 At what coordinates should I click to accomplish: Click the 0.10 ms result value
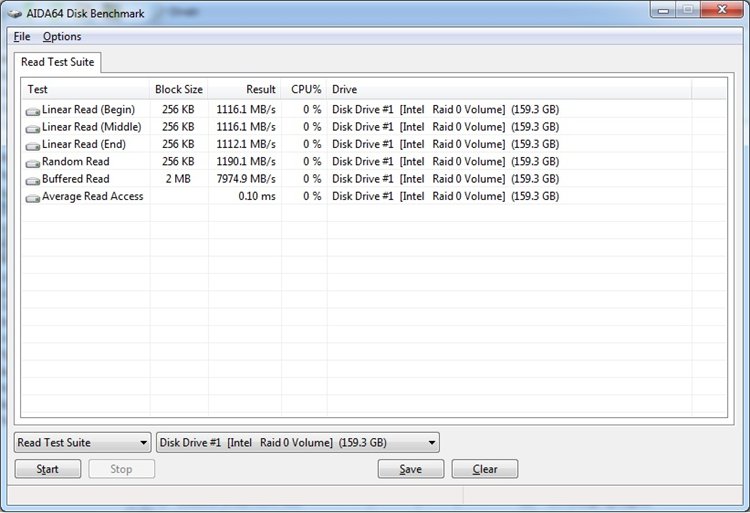click(257, 196)
